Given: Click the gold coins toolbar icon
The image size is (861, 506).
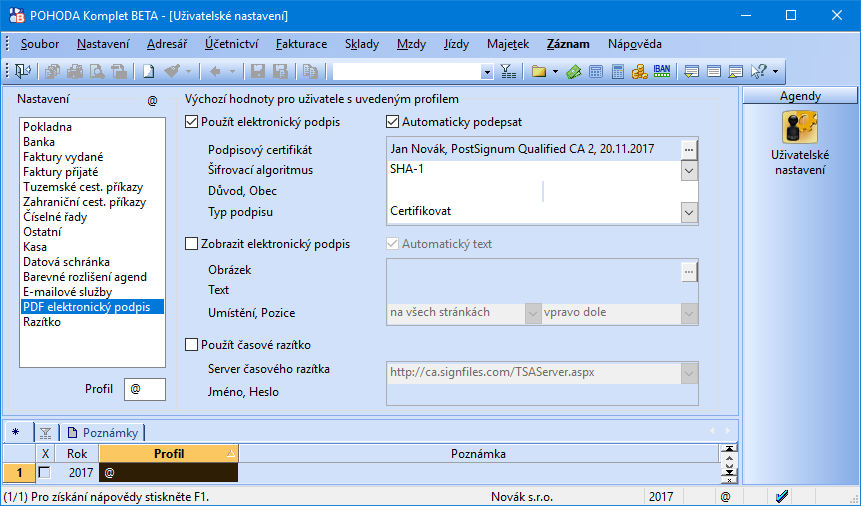Looking at the screenshot, I should (x=640, y=71).
